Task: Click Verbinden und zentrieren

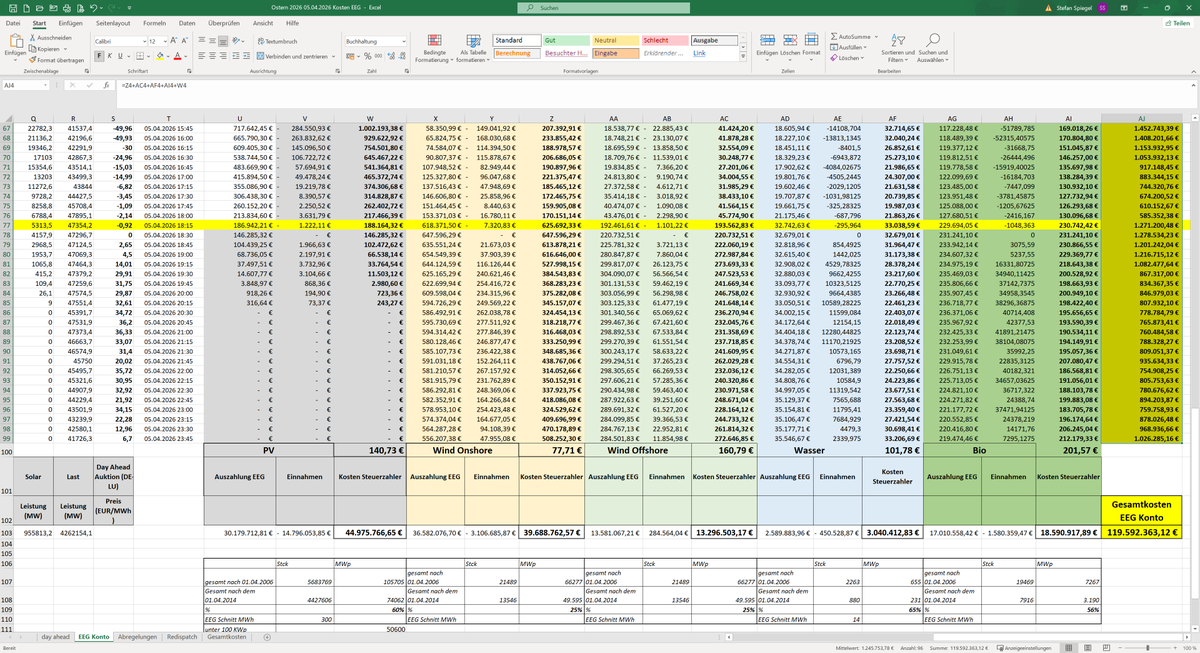Action: point(292,56)
